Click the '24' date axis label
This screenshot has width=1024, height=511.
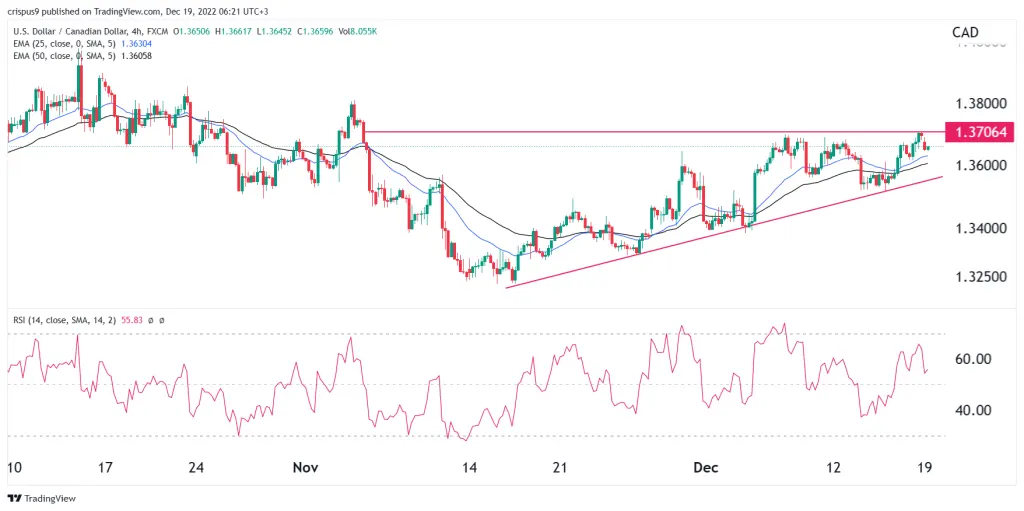[x=196, y=468]
